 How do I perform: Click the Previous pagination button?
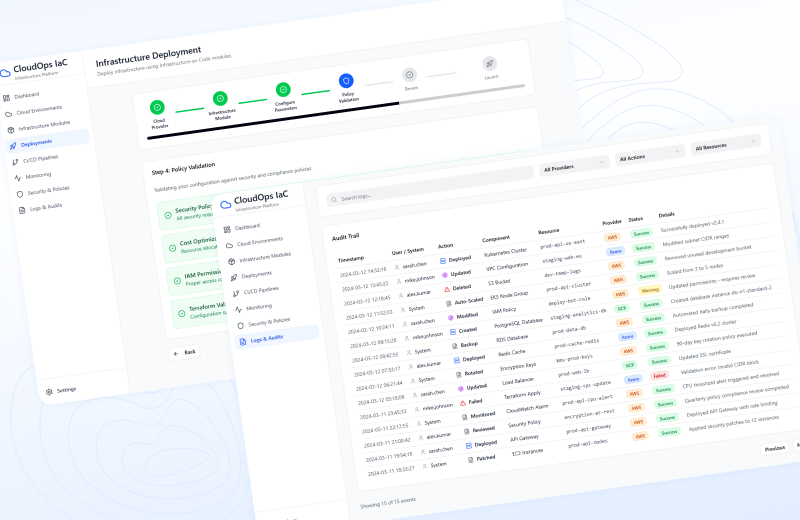pos(774,448)
